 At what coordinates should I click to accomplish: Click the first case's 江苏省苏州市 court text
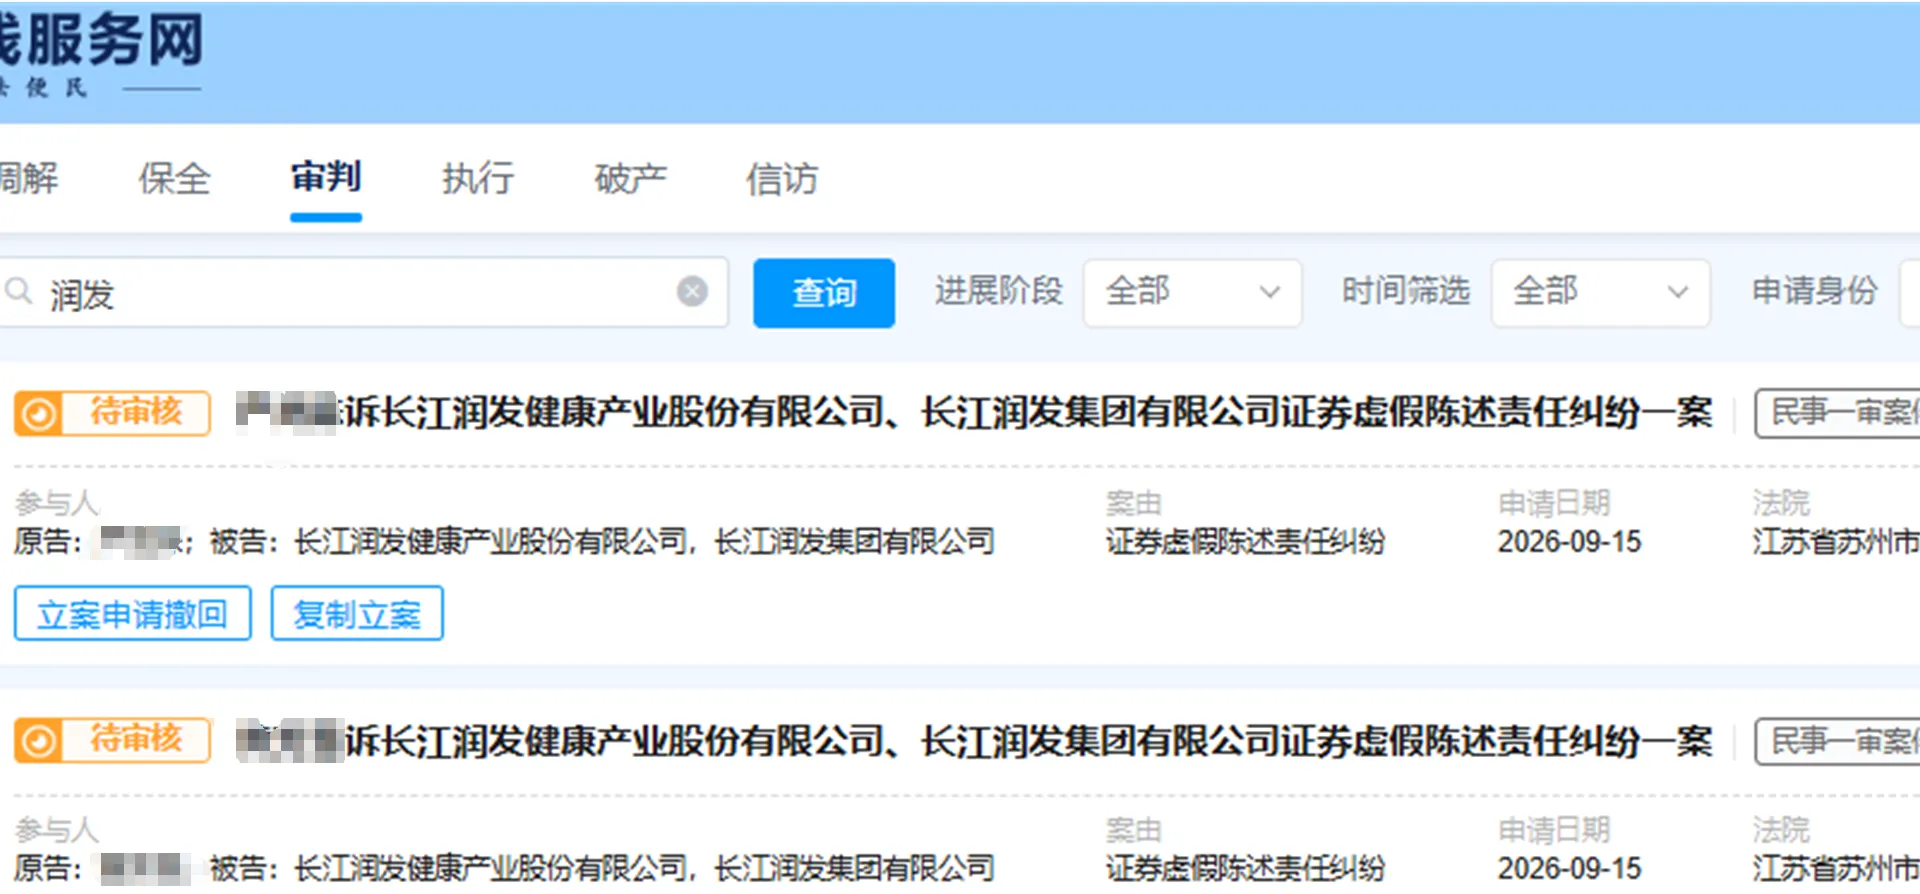click(1836, 542)
